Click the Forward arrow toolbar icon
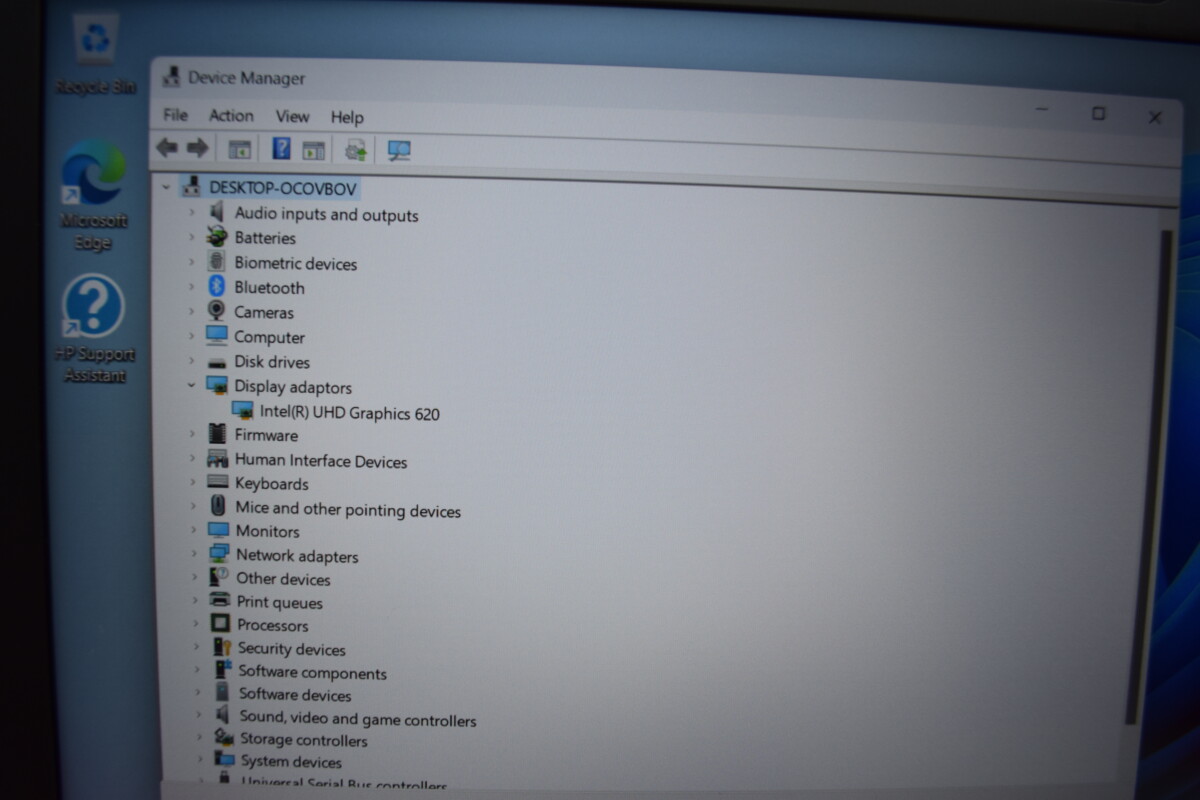1200x800 pixels. [x=198, y=148]
